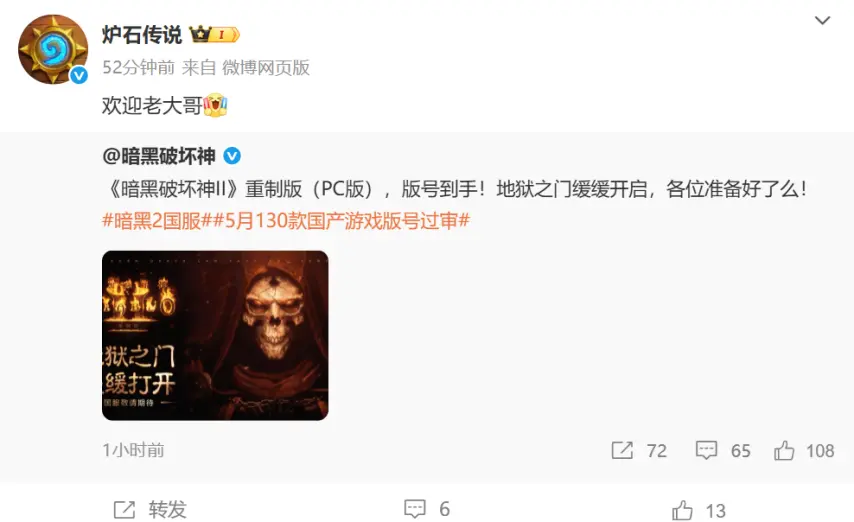Image resolution: width=854 pixels, height=522 pixels.
Task: Open the @暗黑破坏神 account link
Action: pyautogui.click(x=158, y=156)
